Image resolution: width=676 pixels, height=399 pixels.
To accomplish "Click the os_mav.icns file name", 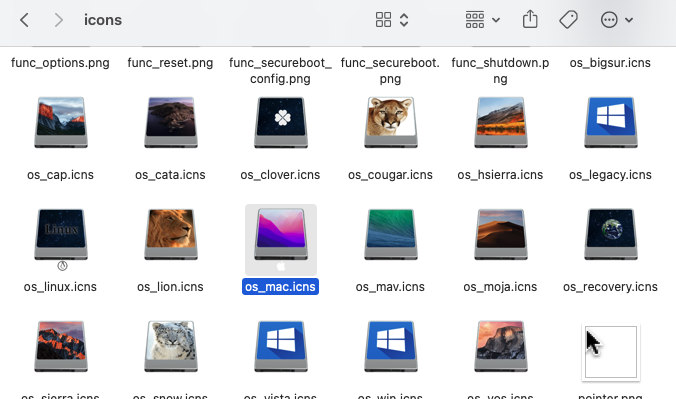I will (x=390, y=287).
